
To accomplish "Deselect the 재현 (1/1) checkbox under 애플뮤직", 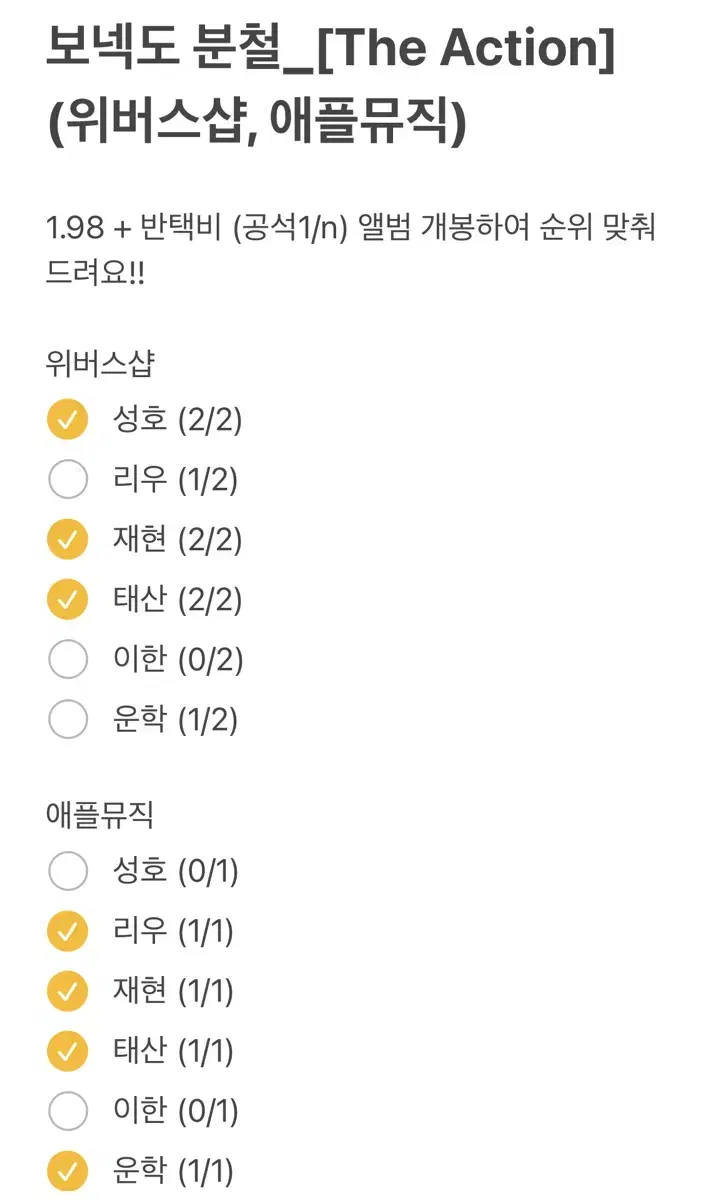I will coord(67,991).
